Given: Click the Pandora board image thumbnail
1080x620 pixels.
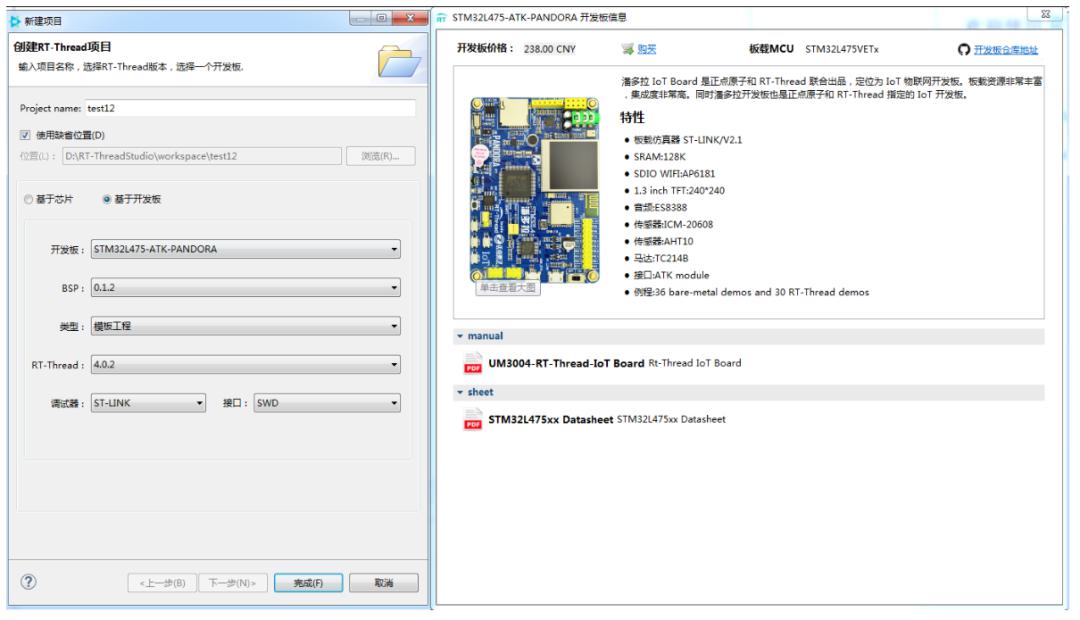Looking at the screenshot, I should pyautogui.click(x=535, y=189).
